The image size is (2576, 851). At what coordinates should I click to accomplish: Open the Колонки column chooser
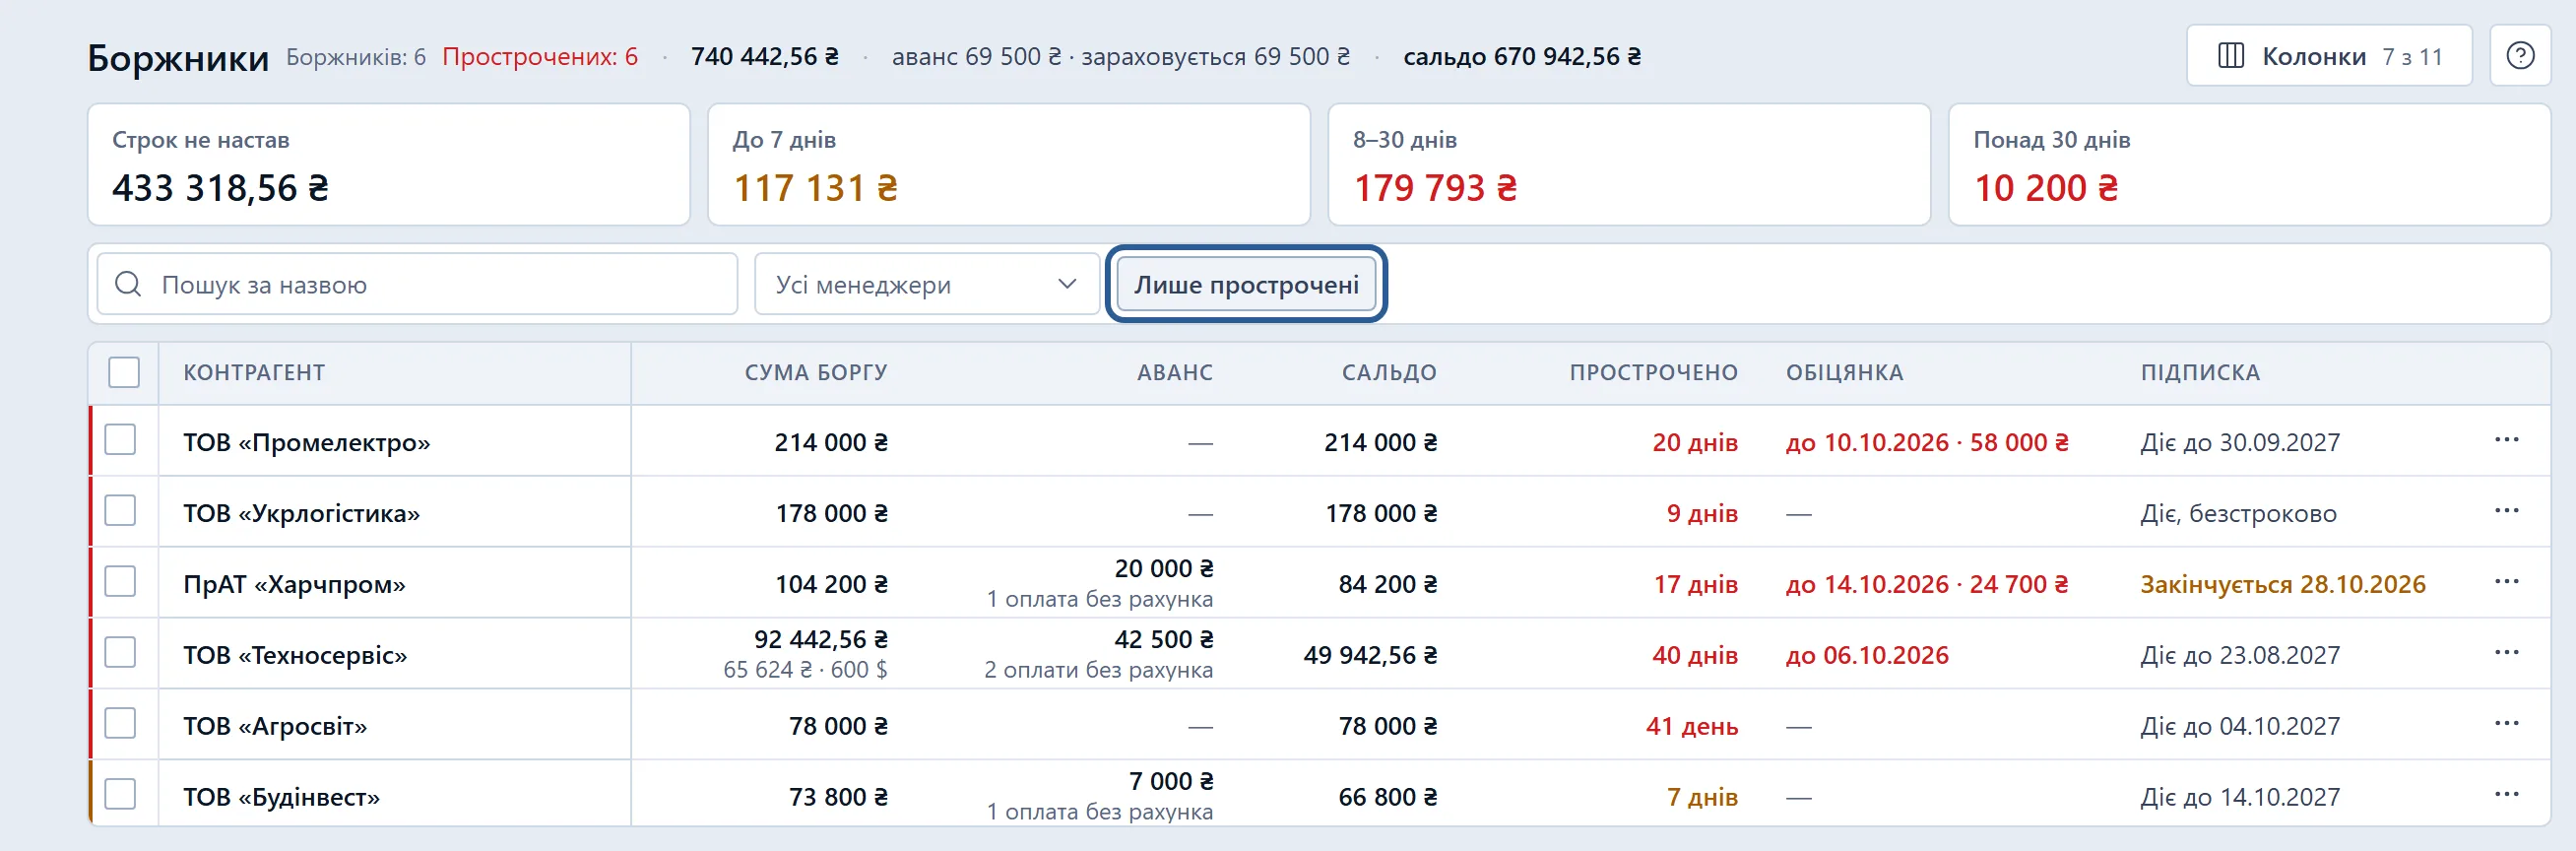(x=2329, y=56)
